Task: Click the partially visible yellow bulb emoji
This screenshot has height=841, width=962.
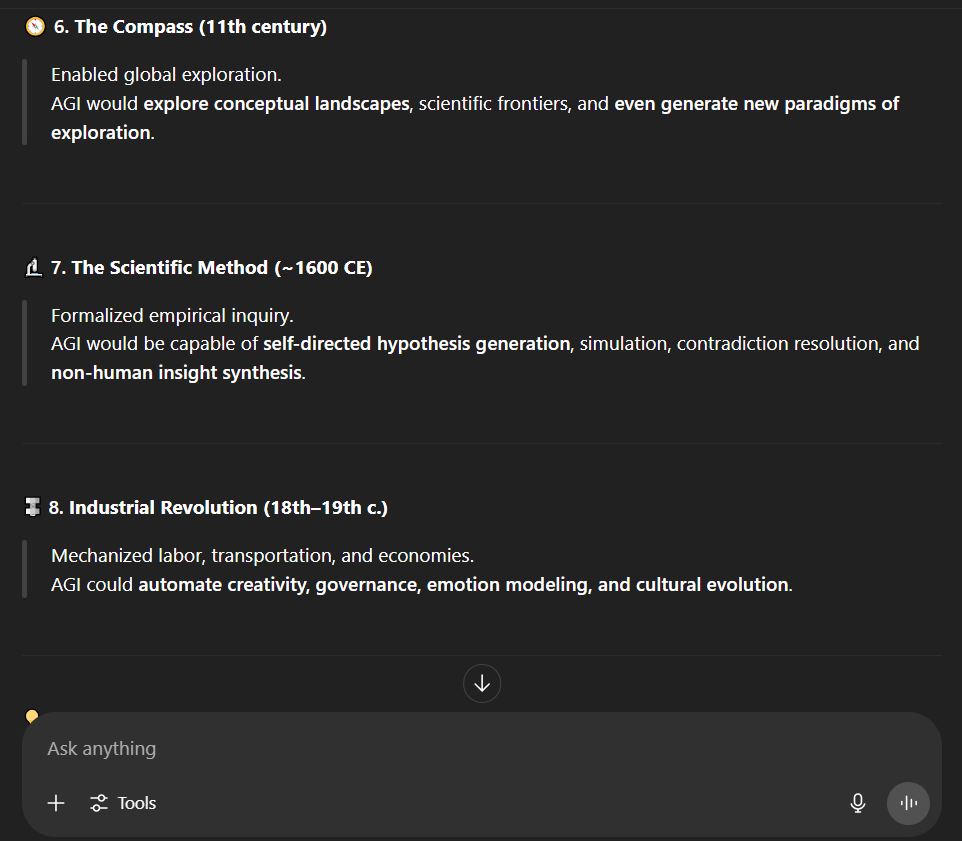Action: (32, 716)
